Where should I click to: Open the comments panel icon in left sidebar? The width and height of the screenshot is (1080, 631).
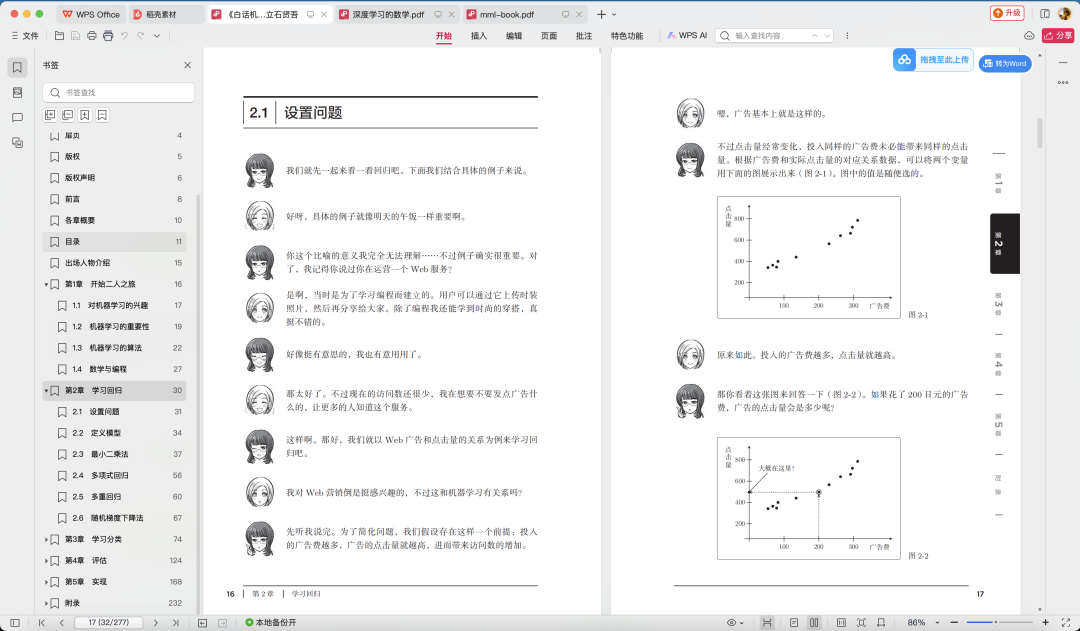point(17,118)
